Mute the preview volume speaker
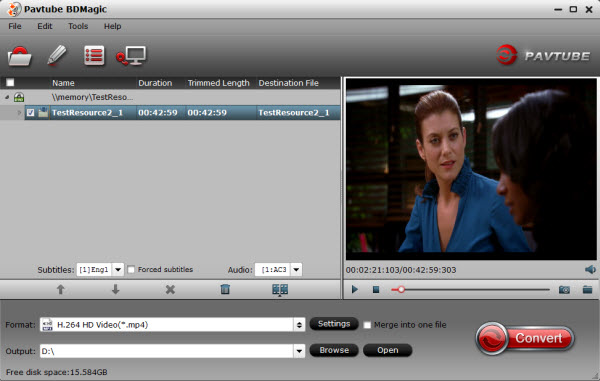 pyautogui.click(x=590, y=270)
